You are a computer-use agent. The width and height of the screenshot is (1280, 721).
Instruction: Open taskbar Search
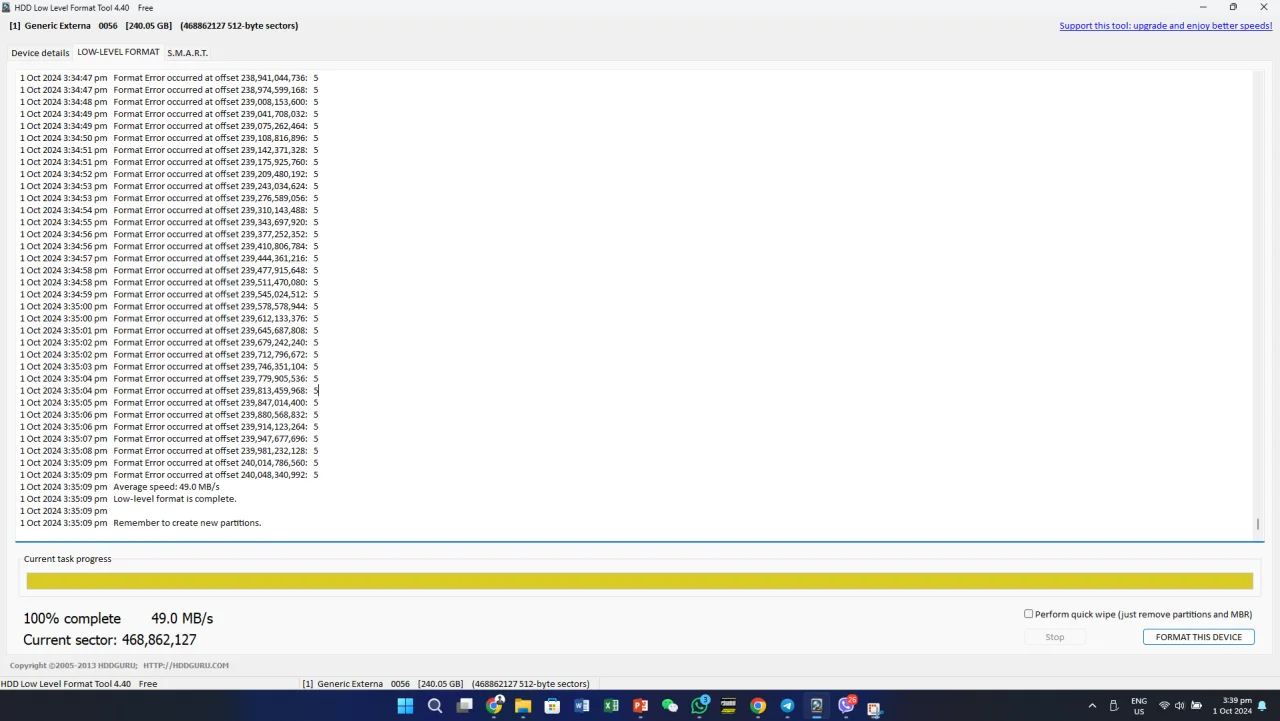(x=435, y=706)
